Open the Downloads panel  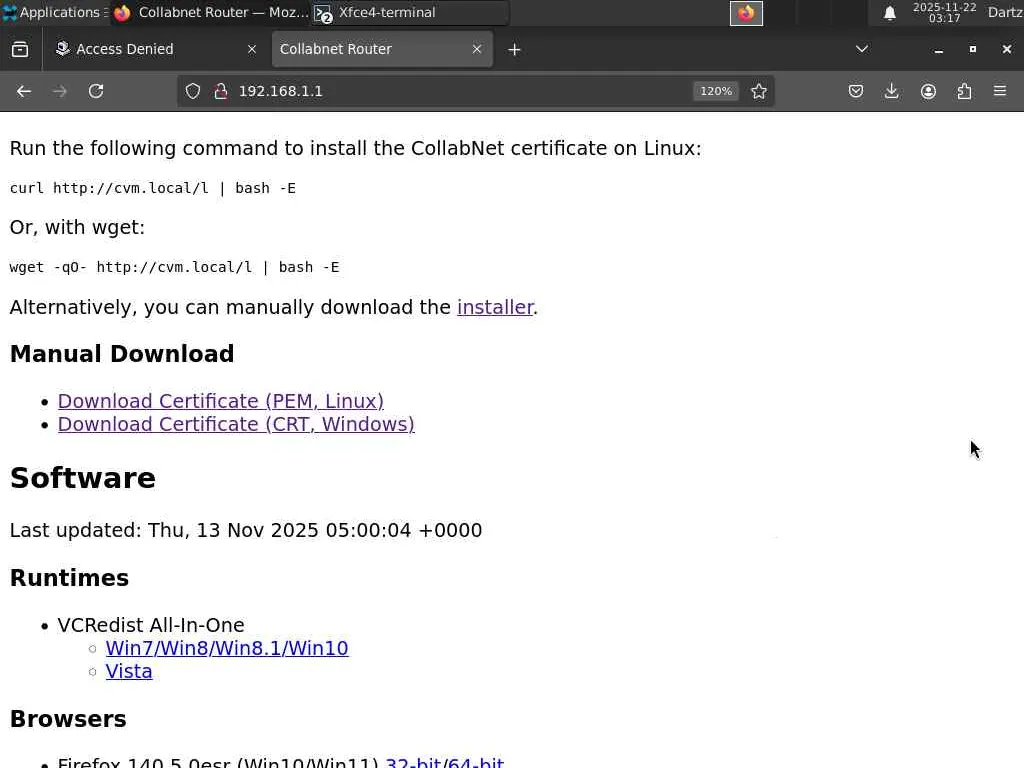click(891, 91)
